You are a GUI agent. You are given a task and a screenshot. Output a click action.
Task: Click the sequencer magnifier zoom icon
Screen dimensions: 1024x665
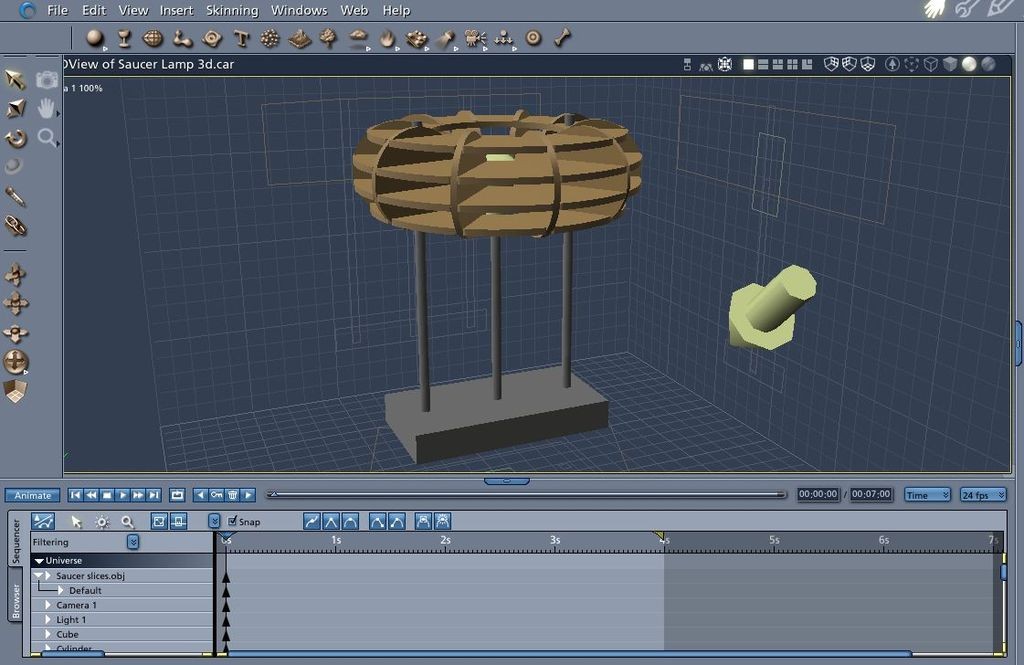click(128, 521)
